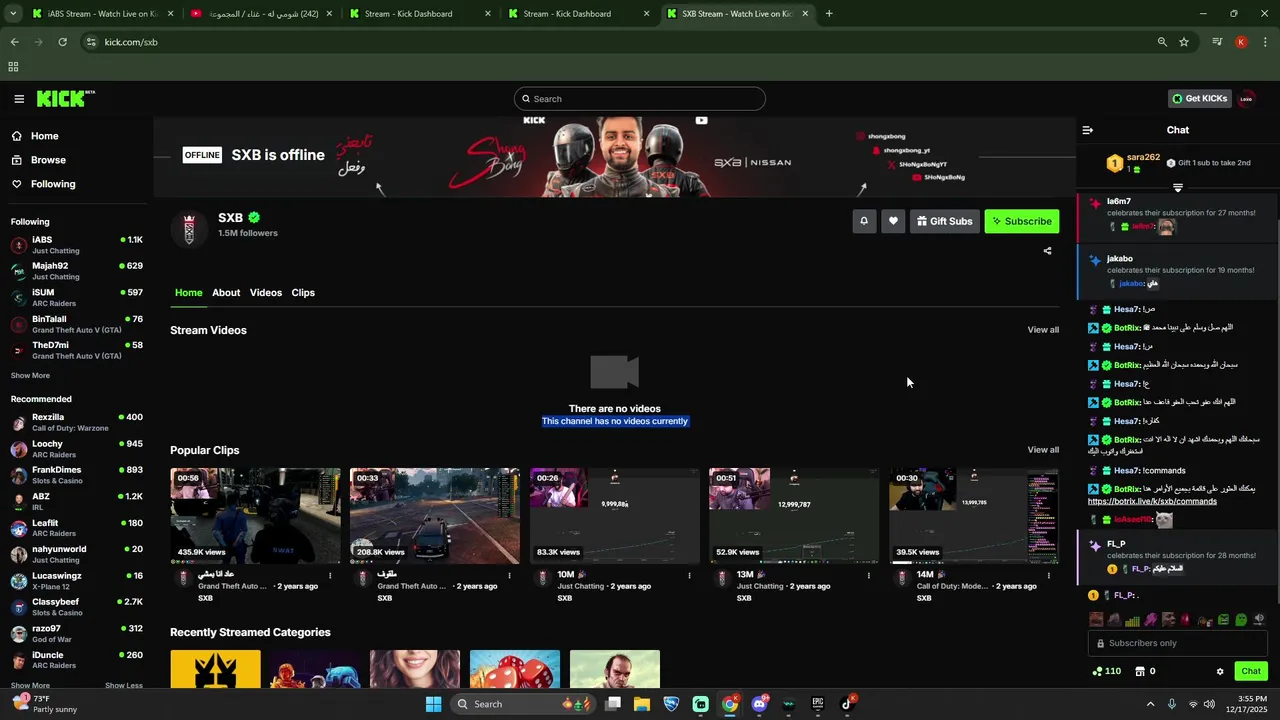Image resolution: width=1280 pixels, height=720 pixels.
Task: Reload the page in browser
Action: pyautogui.click(x=62, y=42)
